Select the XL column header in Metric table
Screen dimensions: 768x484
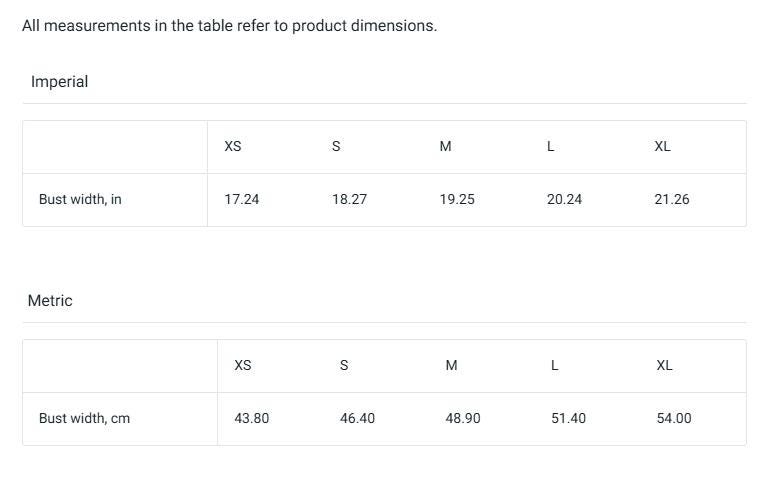664,366
